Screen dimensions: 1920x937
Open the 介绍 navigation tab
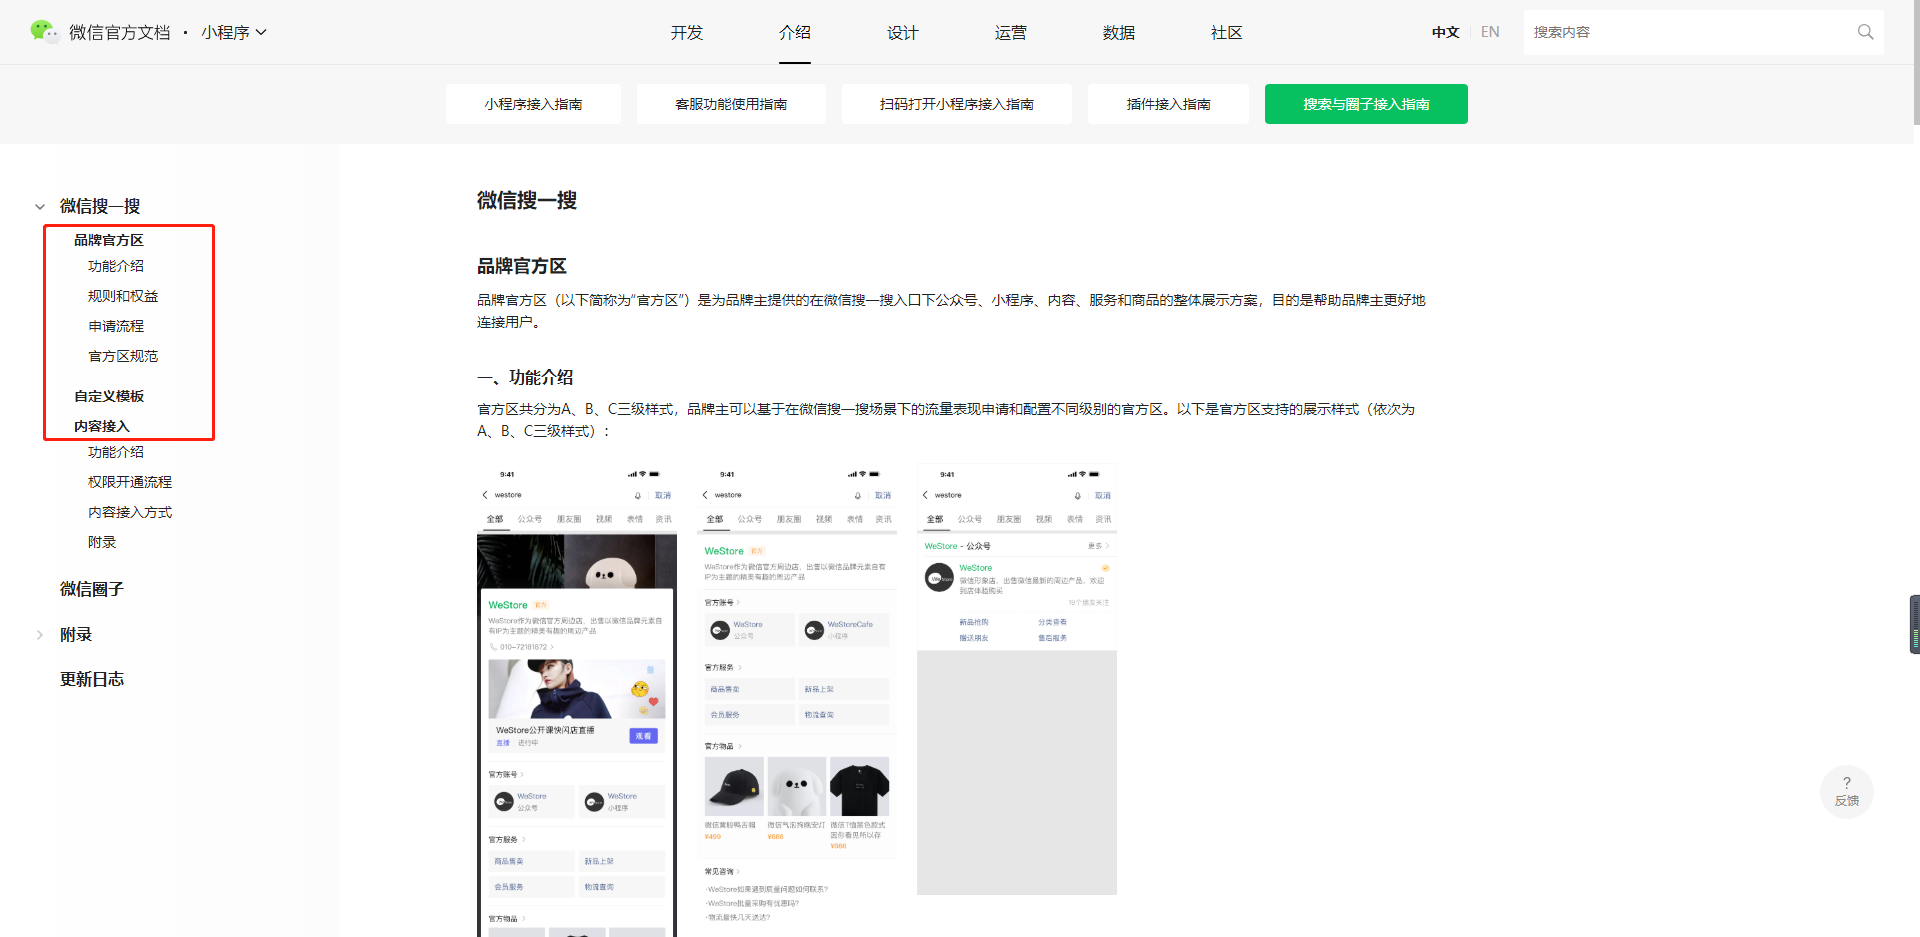click(x=795, y=32)
